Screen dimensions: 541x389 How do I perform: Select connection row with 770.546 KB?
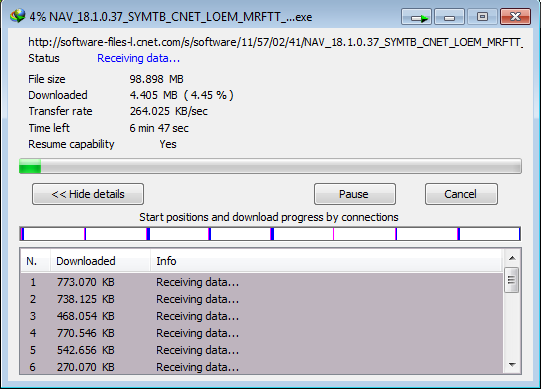[262, 333]
